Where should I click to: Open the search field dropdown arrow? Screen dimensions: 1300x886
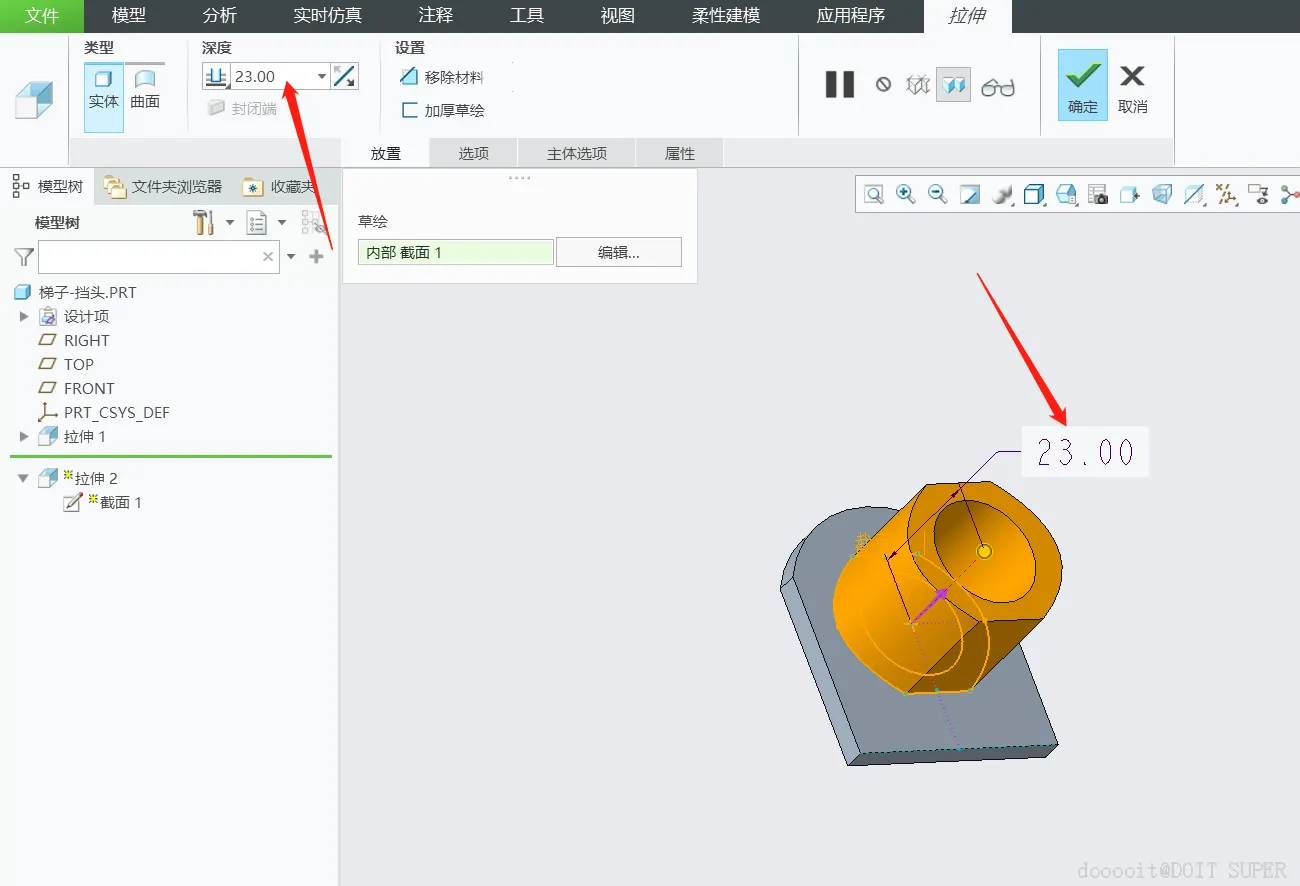pos(291,256)
